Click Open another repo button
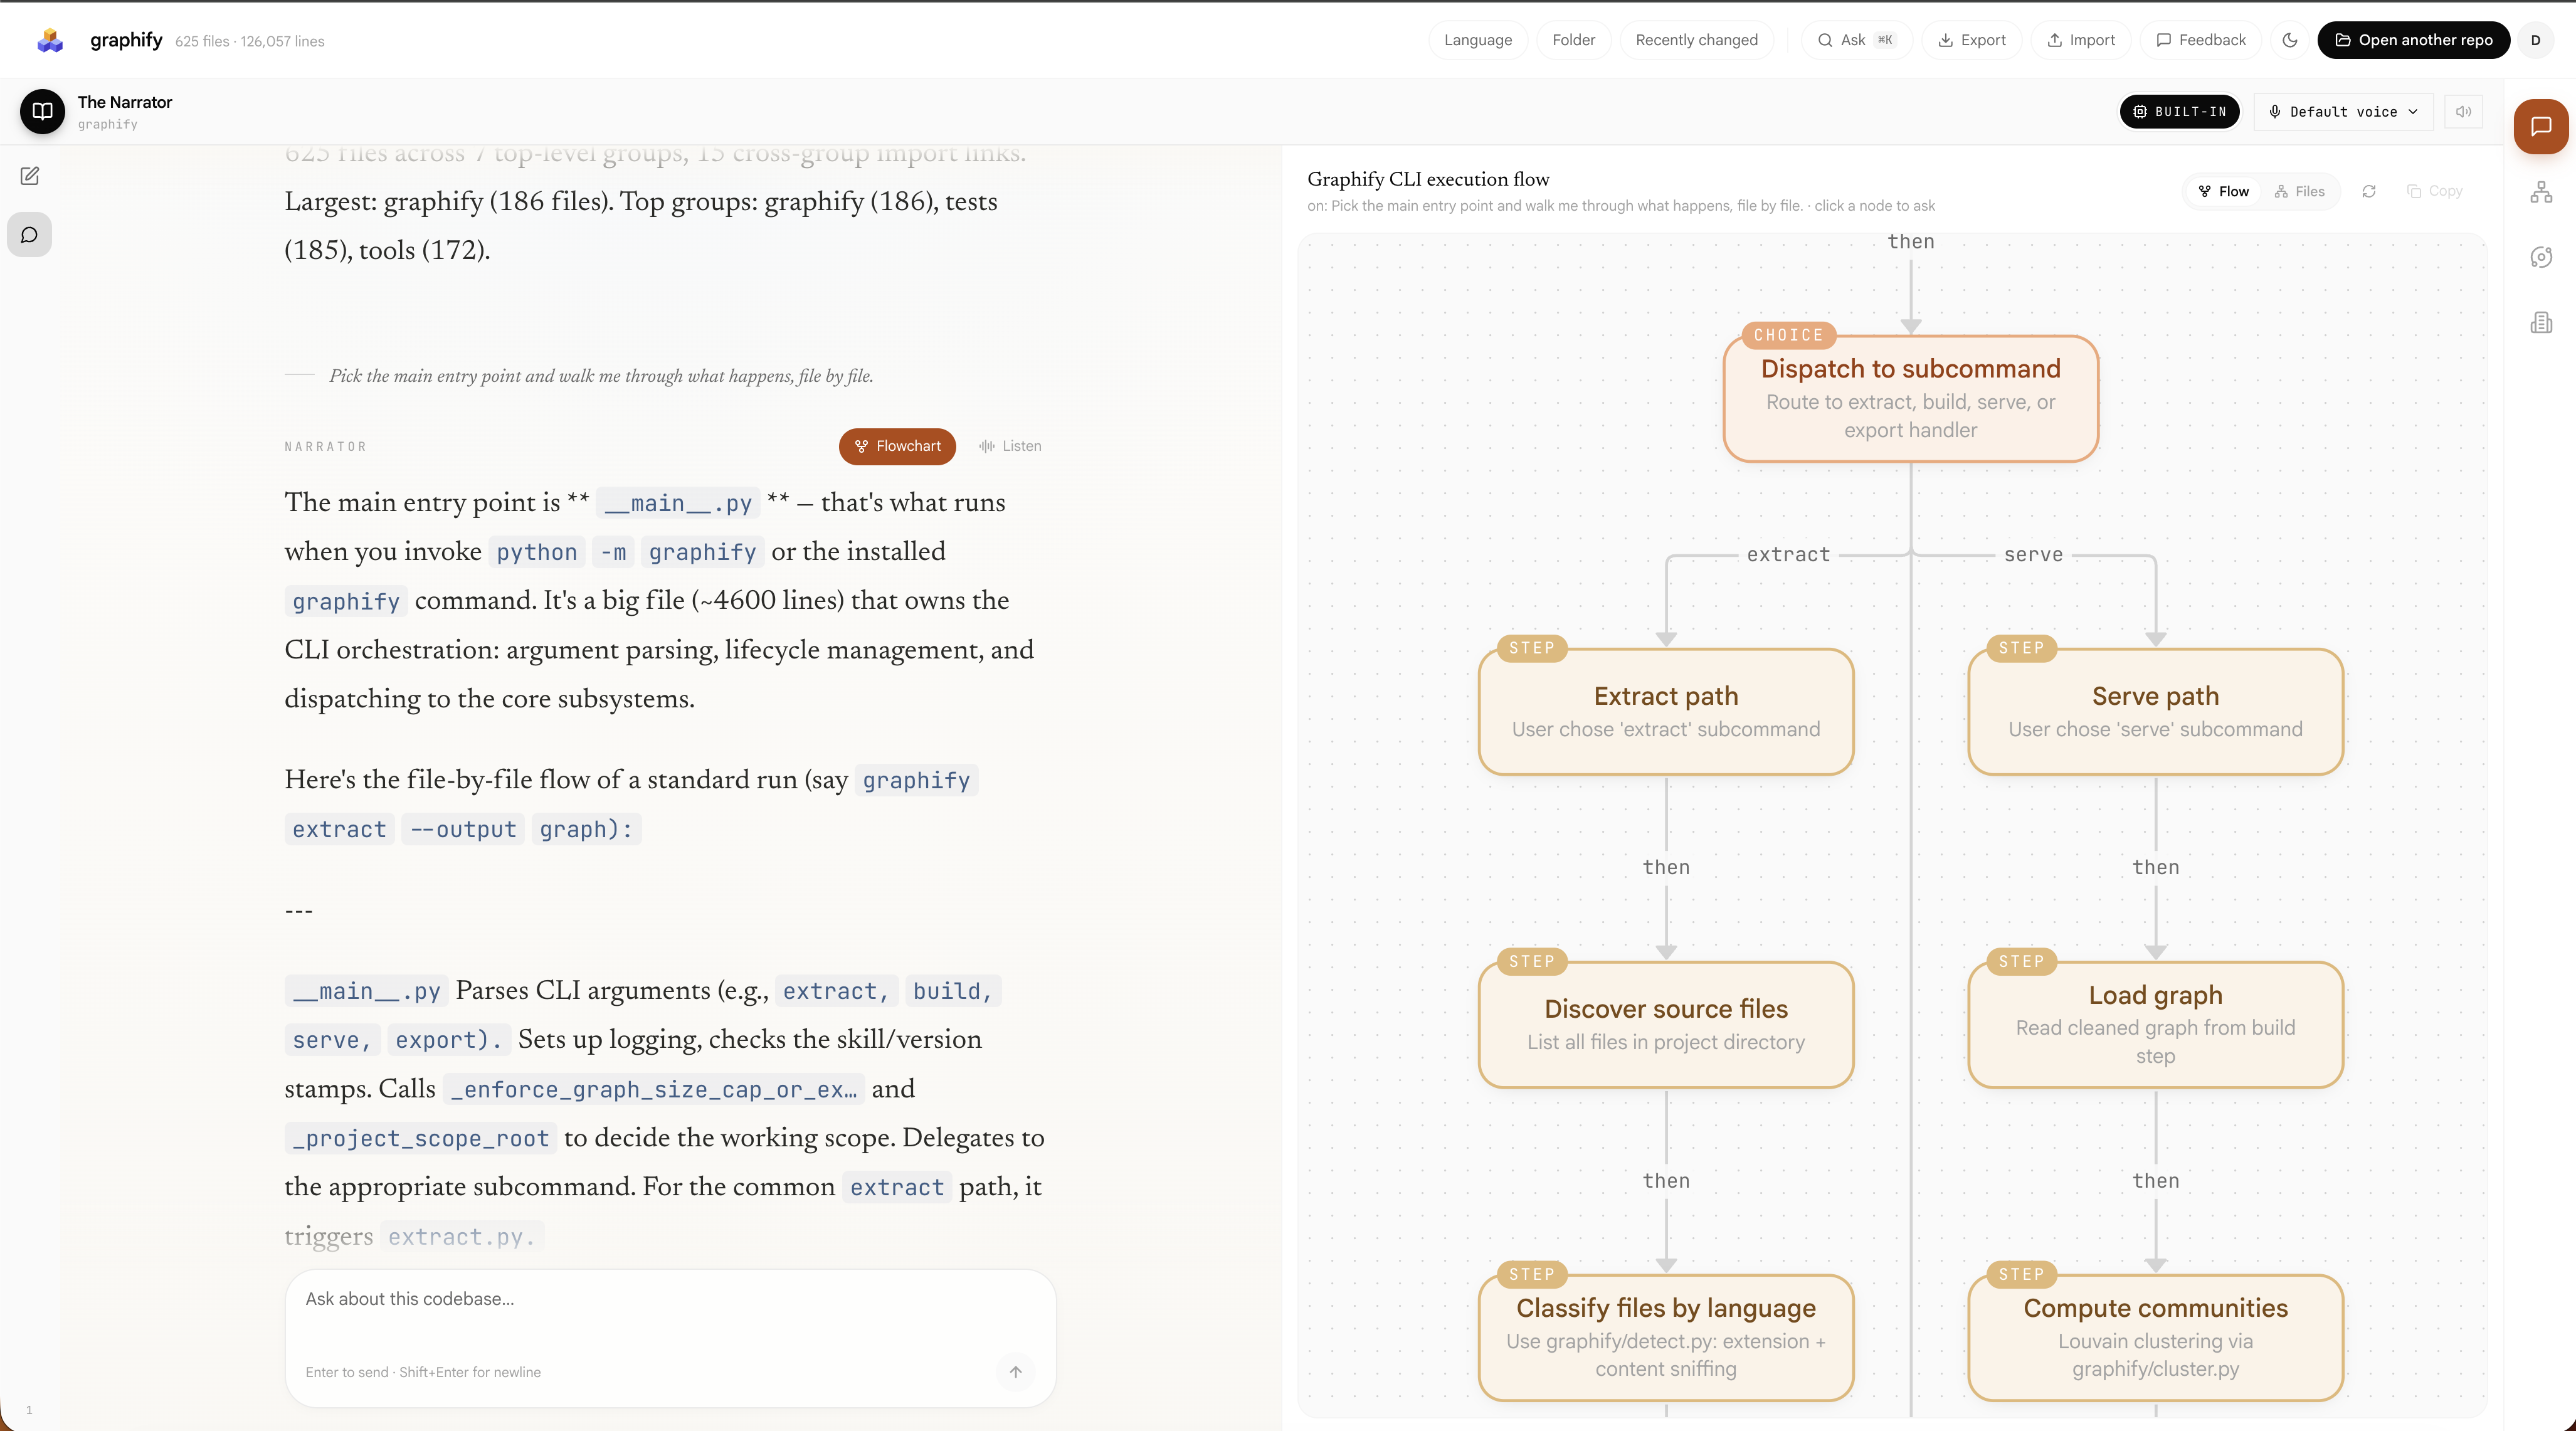 click(2414, 40)
